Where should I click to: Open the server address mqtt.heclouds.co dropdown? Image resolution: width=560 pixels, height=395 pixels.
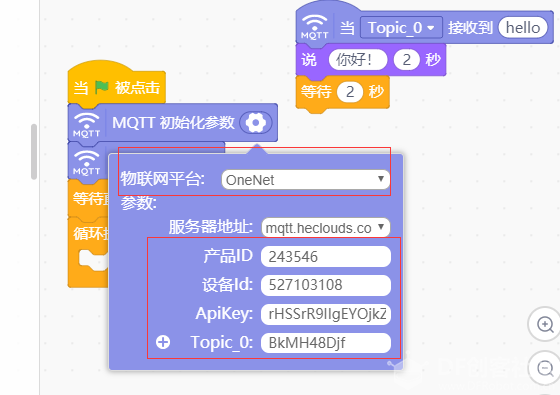point(326,228)
